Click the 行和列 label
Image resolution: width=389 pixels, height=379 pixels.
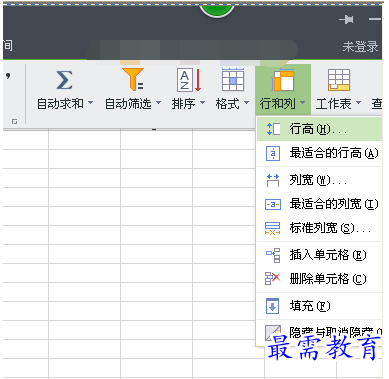pos(278,104)
